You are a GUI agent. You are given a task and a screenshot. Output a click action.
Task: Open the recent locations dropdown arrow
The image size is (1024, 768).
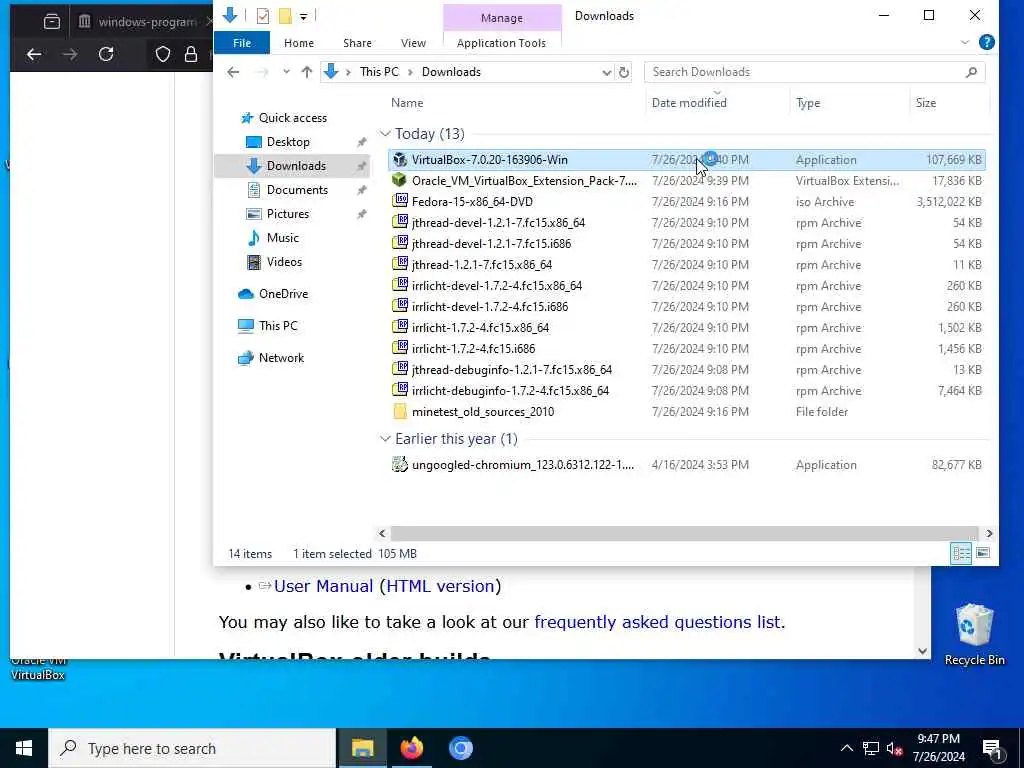pyautogui.click(x=286, y=72)
